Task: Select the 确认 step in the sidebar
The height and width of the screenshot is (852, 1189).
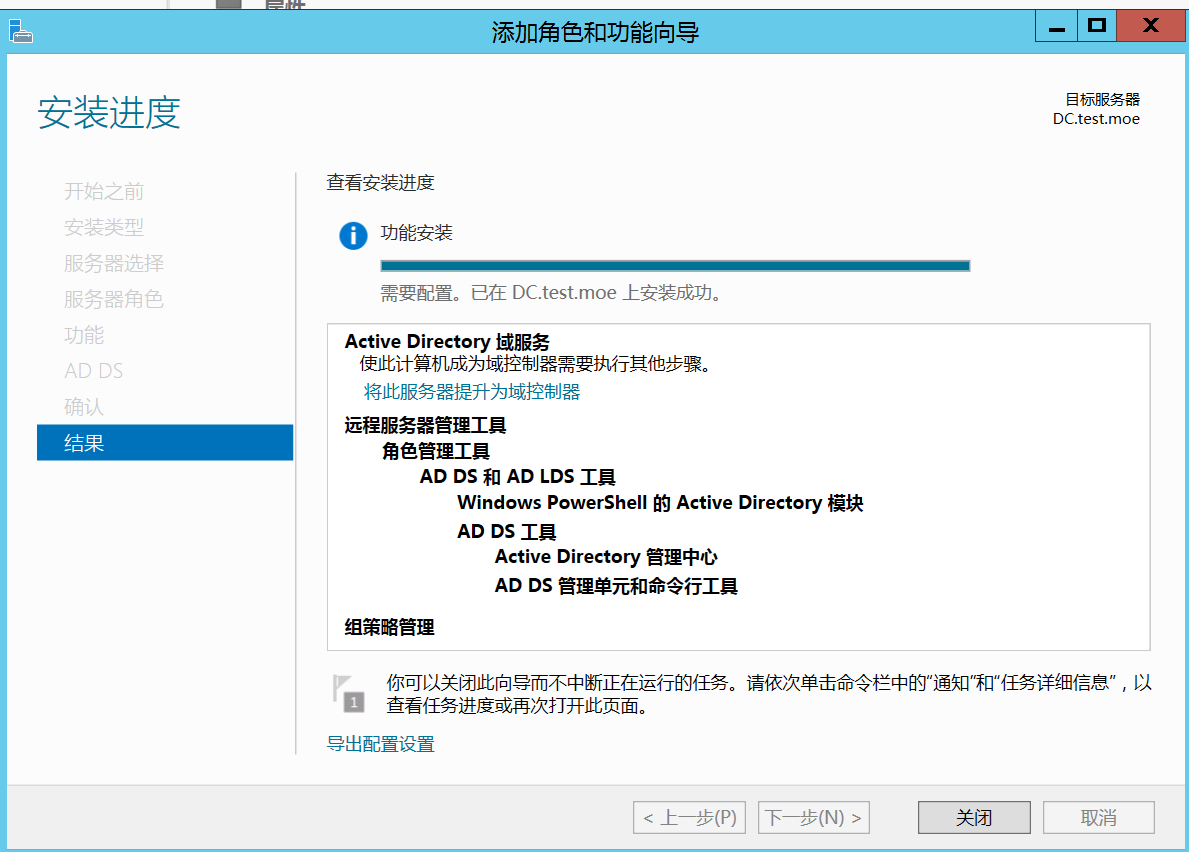Action: point(84,407)
